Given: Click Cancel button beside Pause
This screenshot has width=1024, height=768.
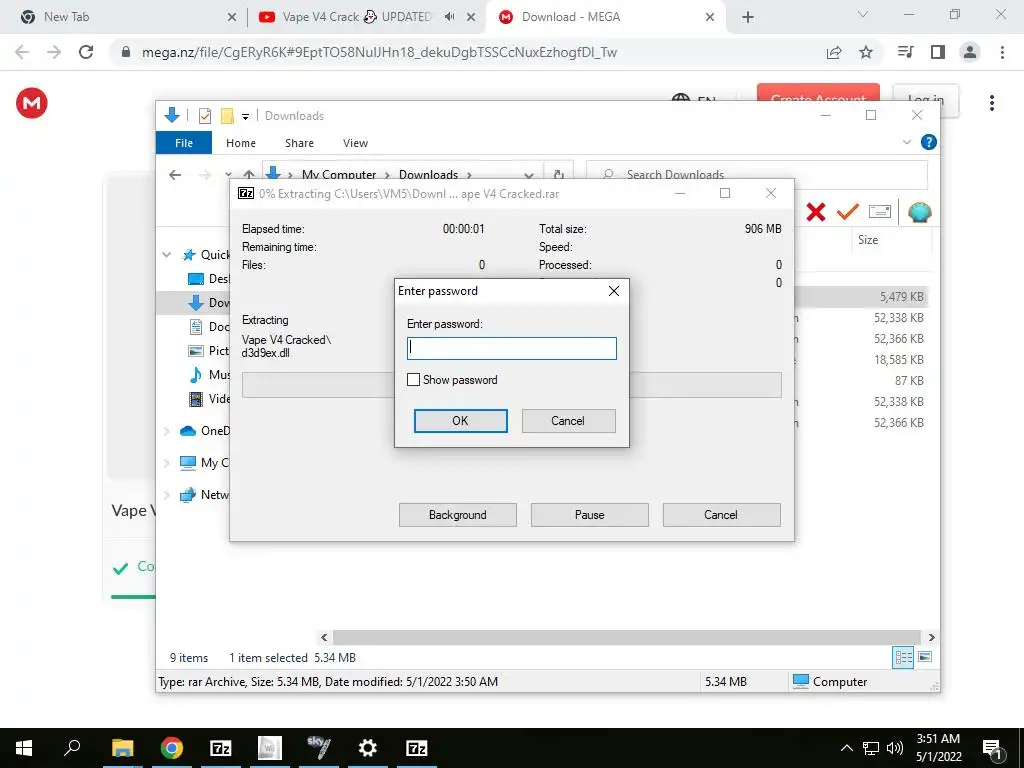Looking at the screenshot, I should [722, 515].
